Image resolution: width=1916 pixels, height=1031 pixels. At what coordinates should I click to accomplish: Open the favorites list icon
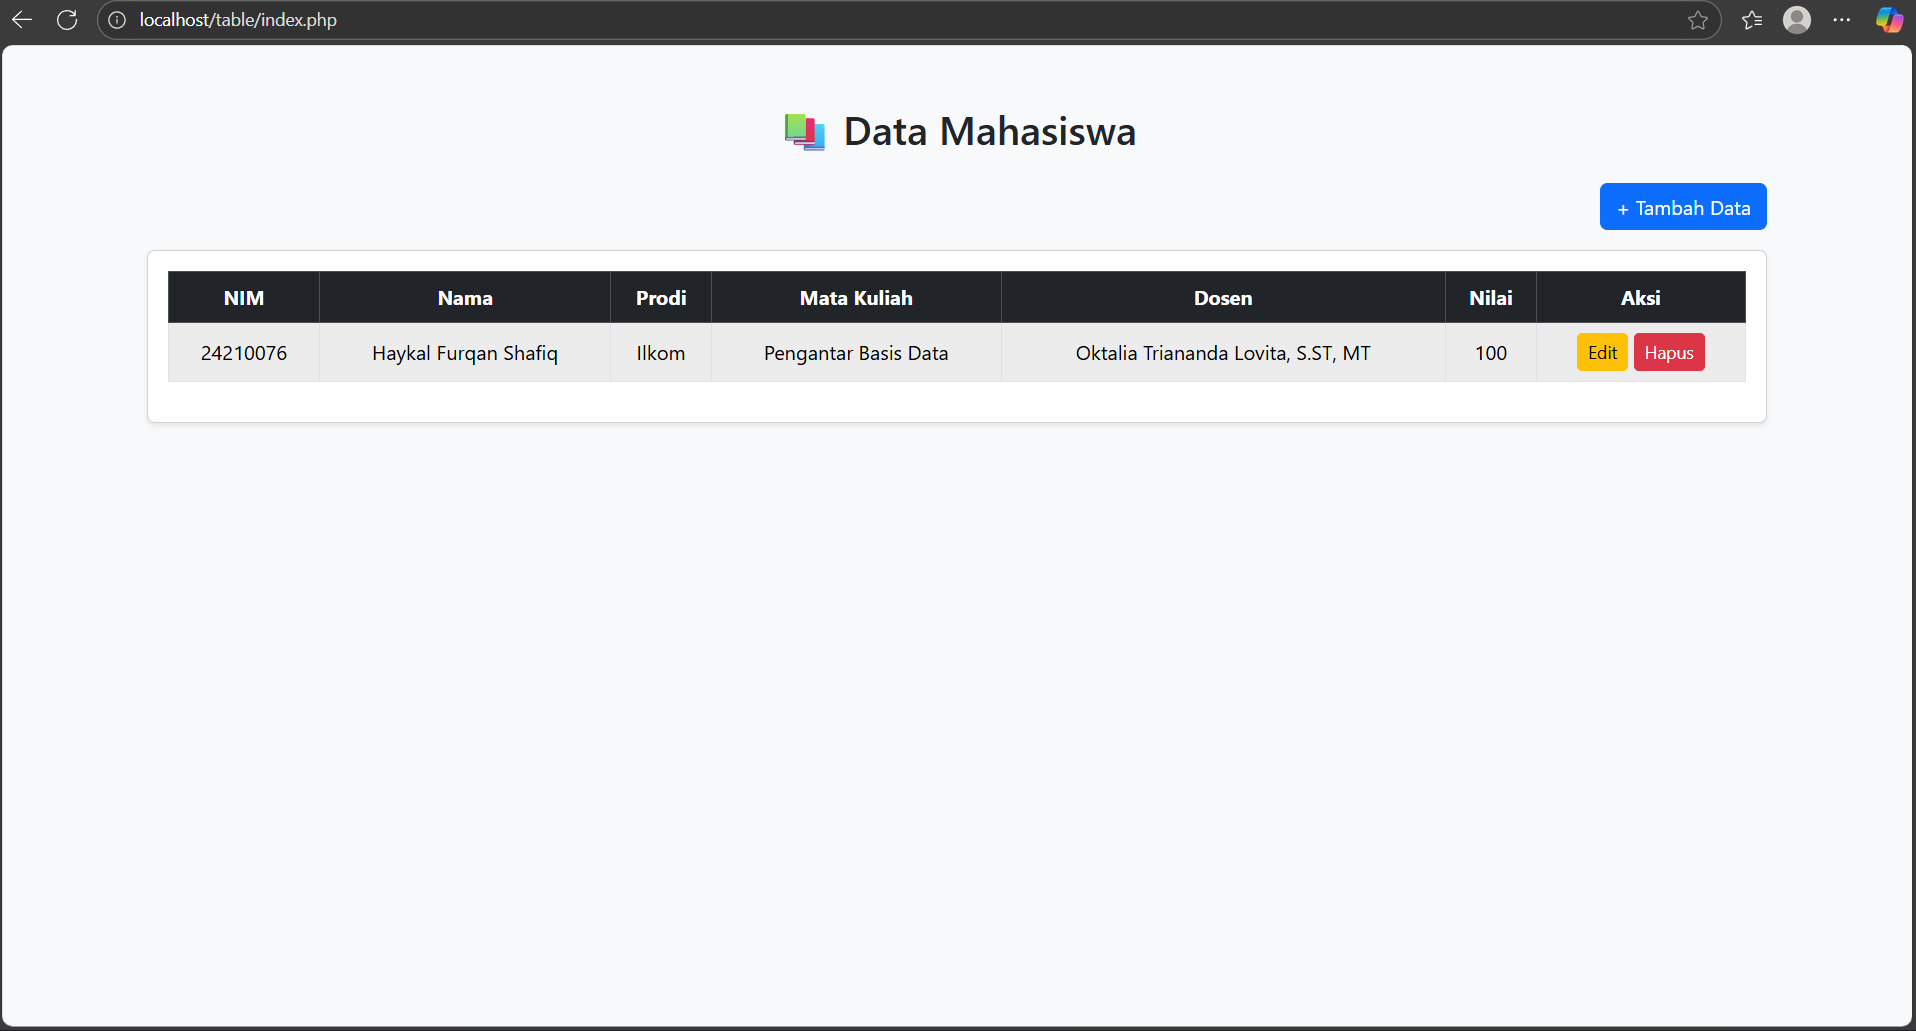tap(1752, 20)
